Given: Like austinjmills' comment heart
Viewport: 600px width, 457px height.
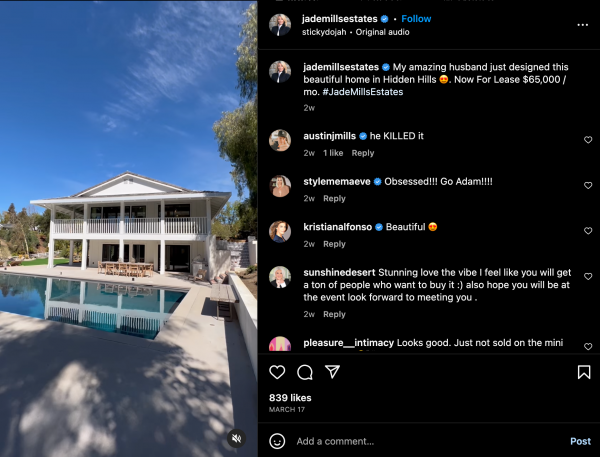Looking at the screenshot, I should [588, 140].
